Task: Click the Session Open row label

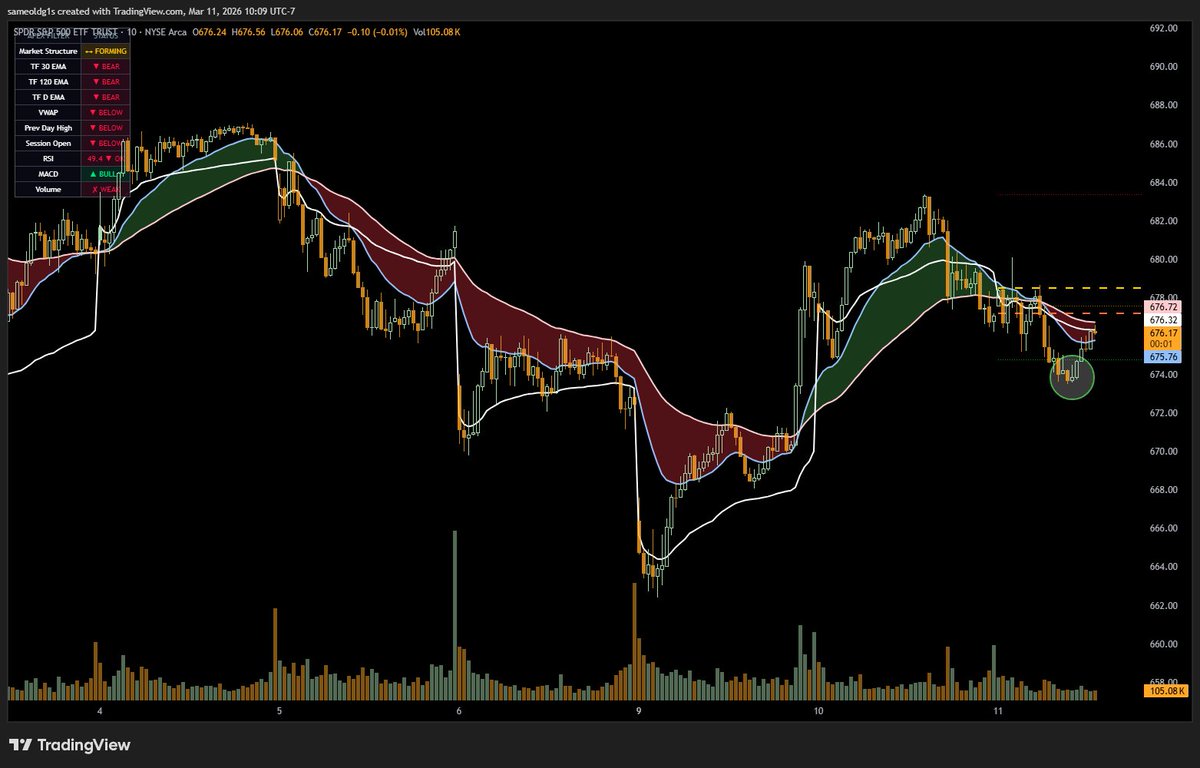Action: (x=48, y=143)
